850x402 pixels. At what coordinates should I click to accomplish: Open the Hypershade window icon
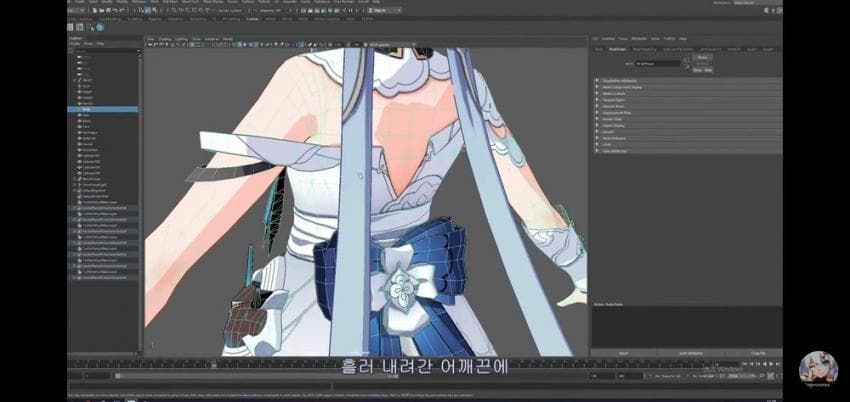[330, 10]
